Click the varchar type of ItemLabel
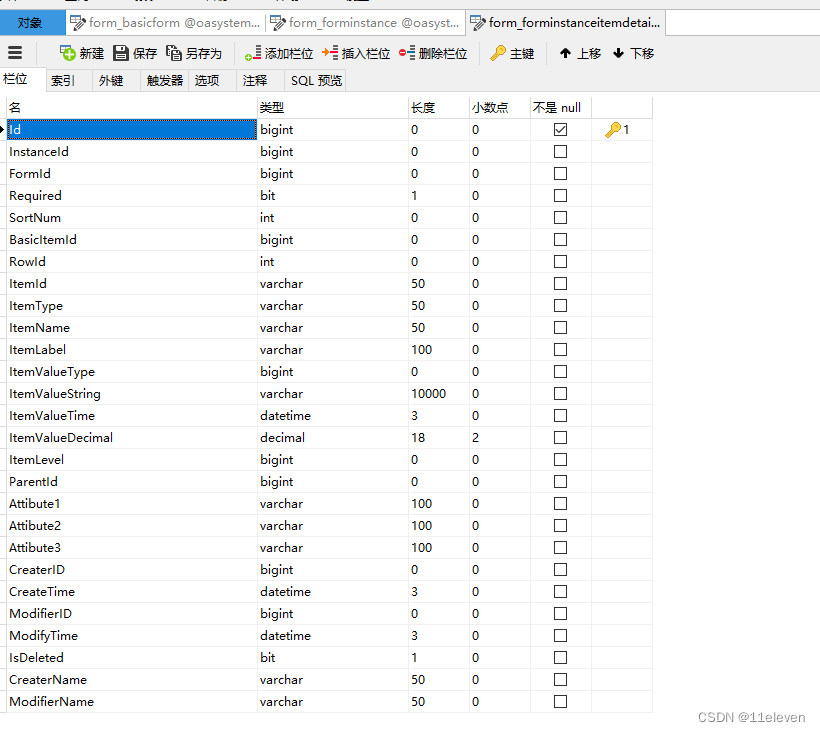820x732 pixels. point(333,350)
